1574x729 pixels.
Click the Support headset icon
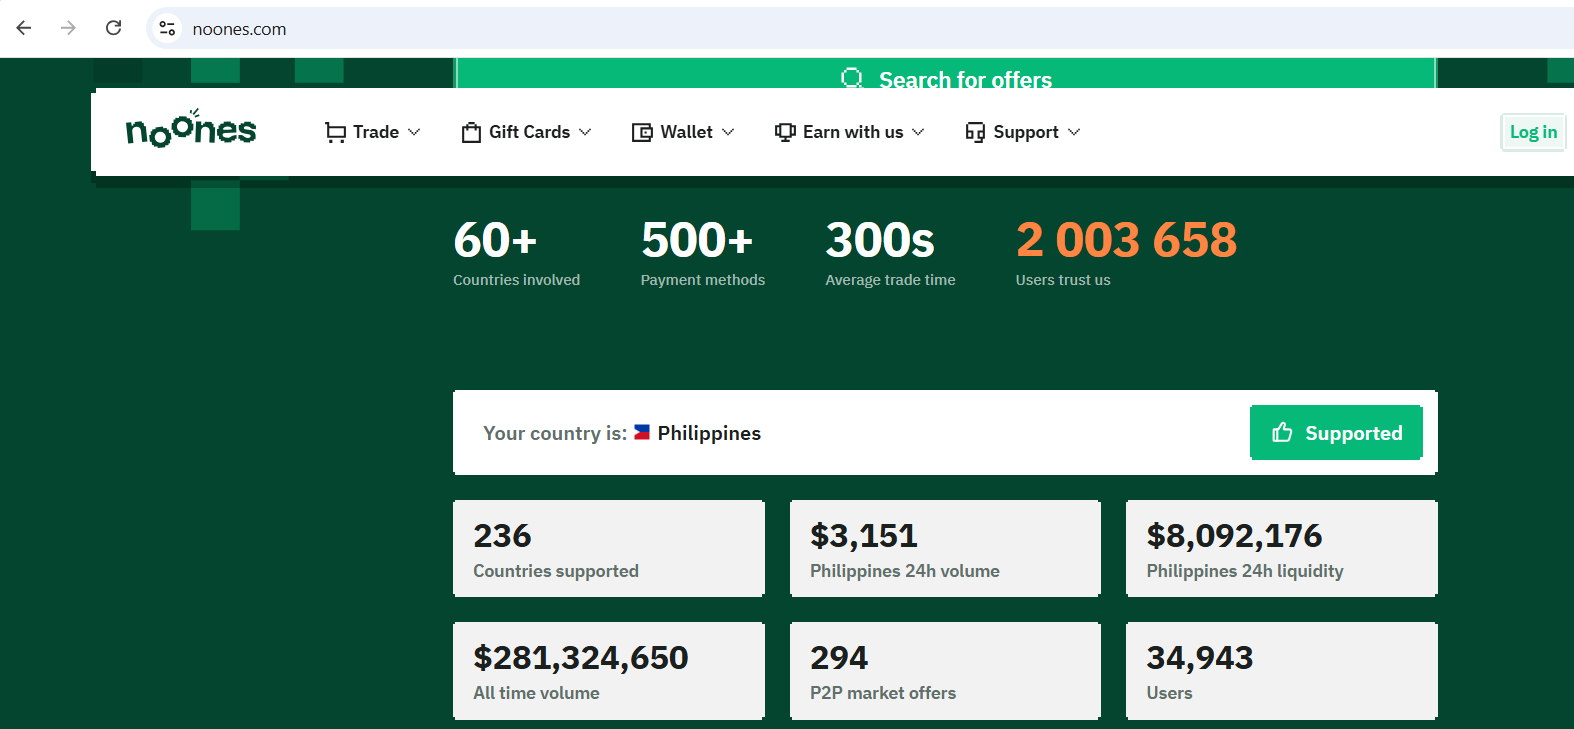pyautogui.click(x=975, y=132)
